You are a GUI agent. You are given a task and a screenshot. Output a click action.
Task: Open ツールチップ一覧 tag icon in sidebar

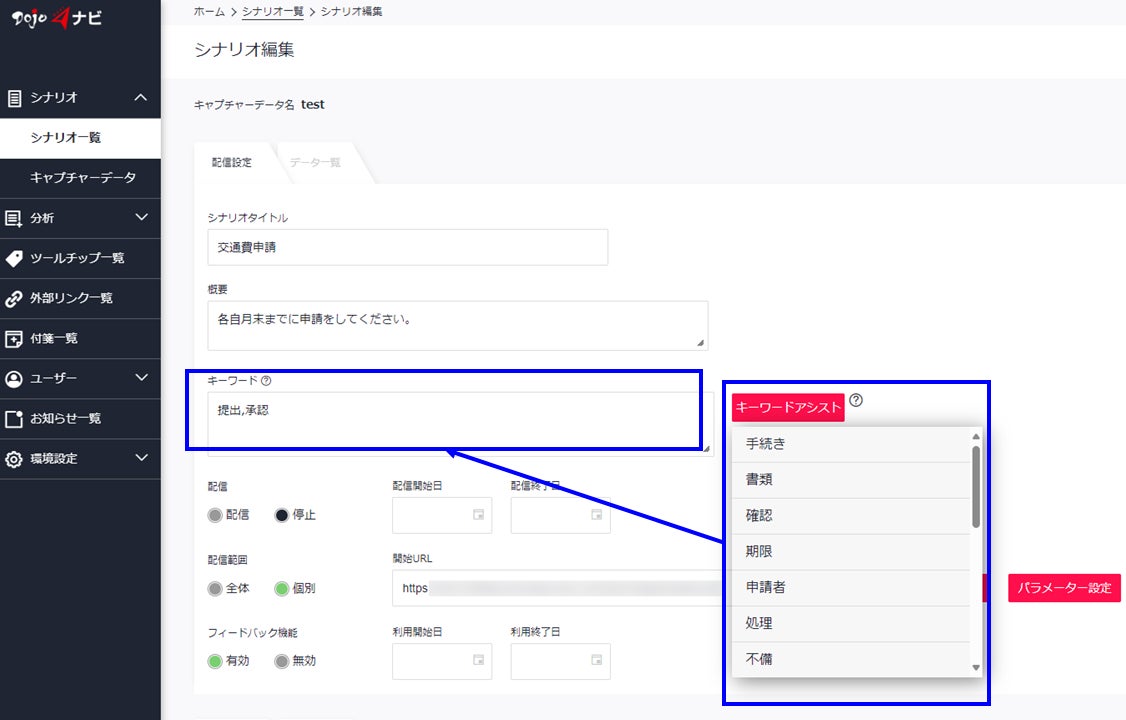[14, 258]
